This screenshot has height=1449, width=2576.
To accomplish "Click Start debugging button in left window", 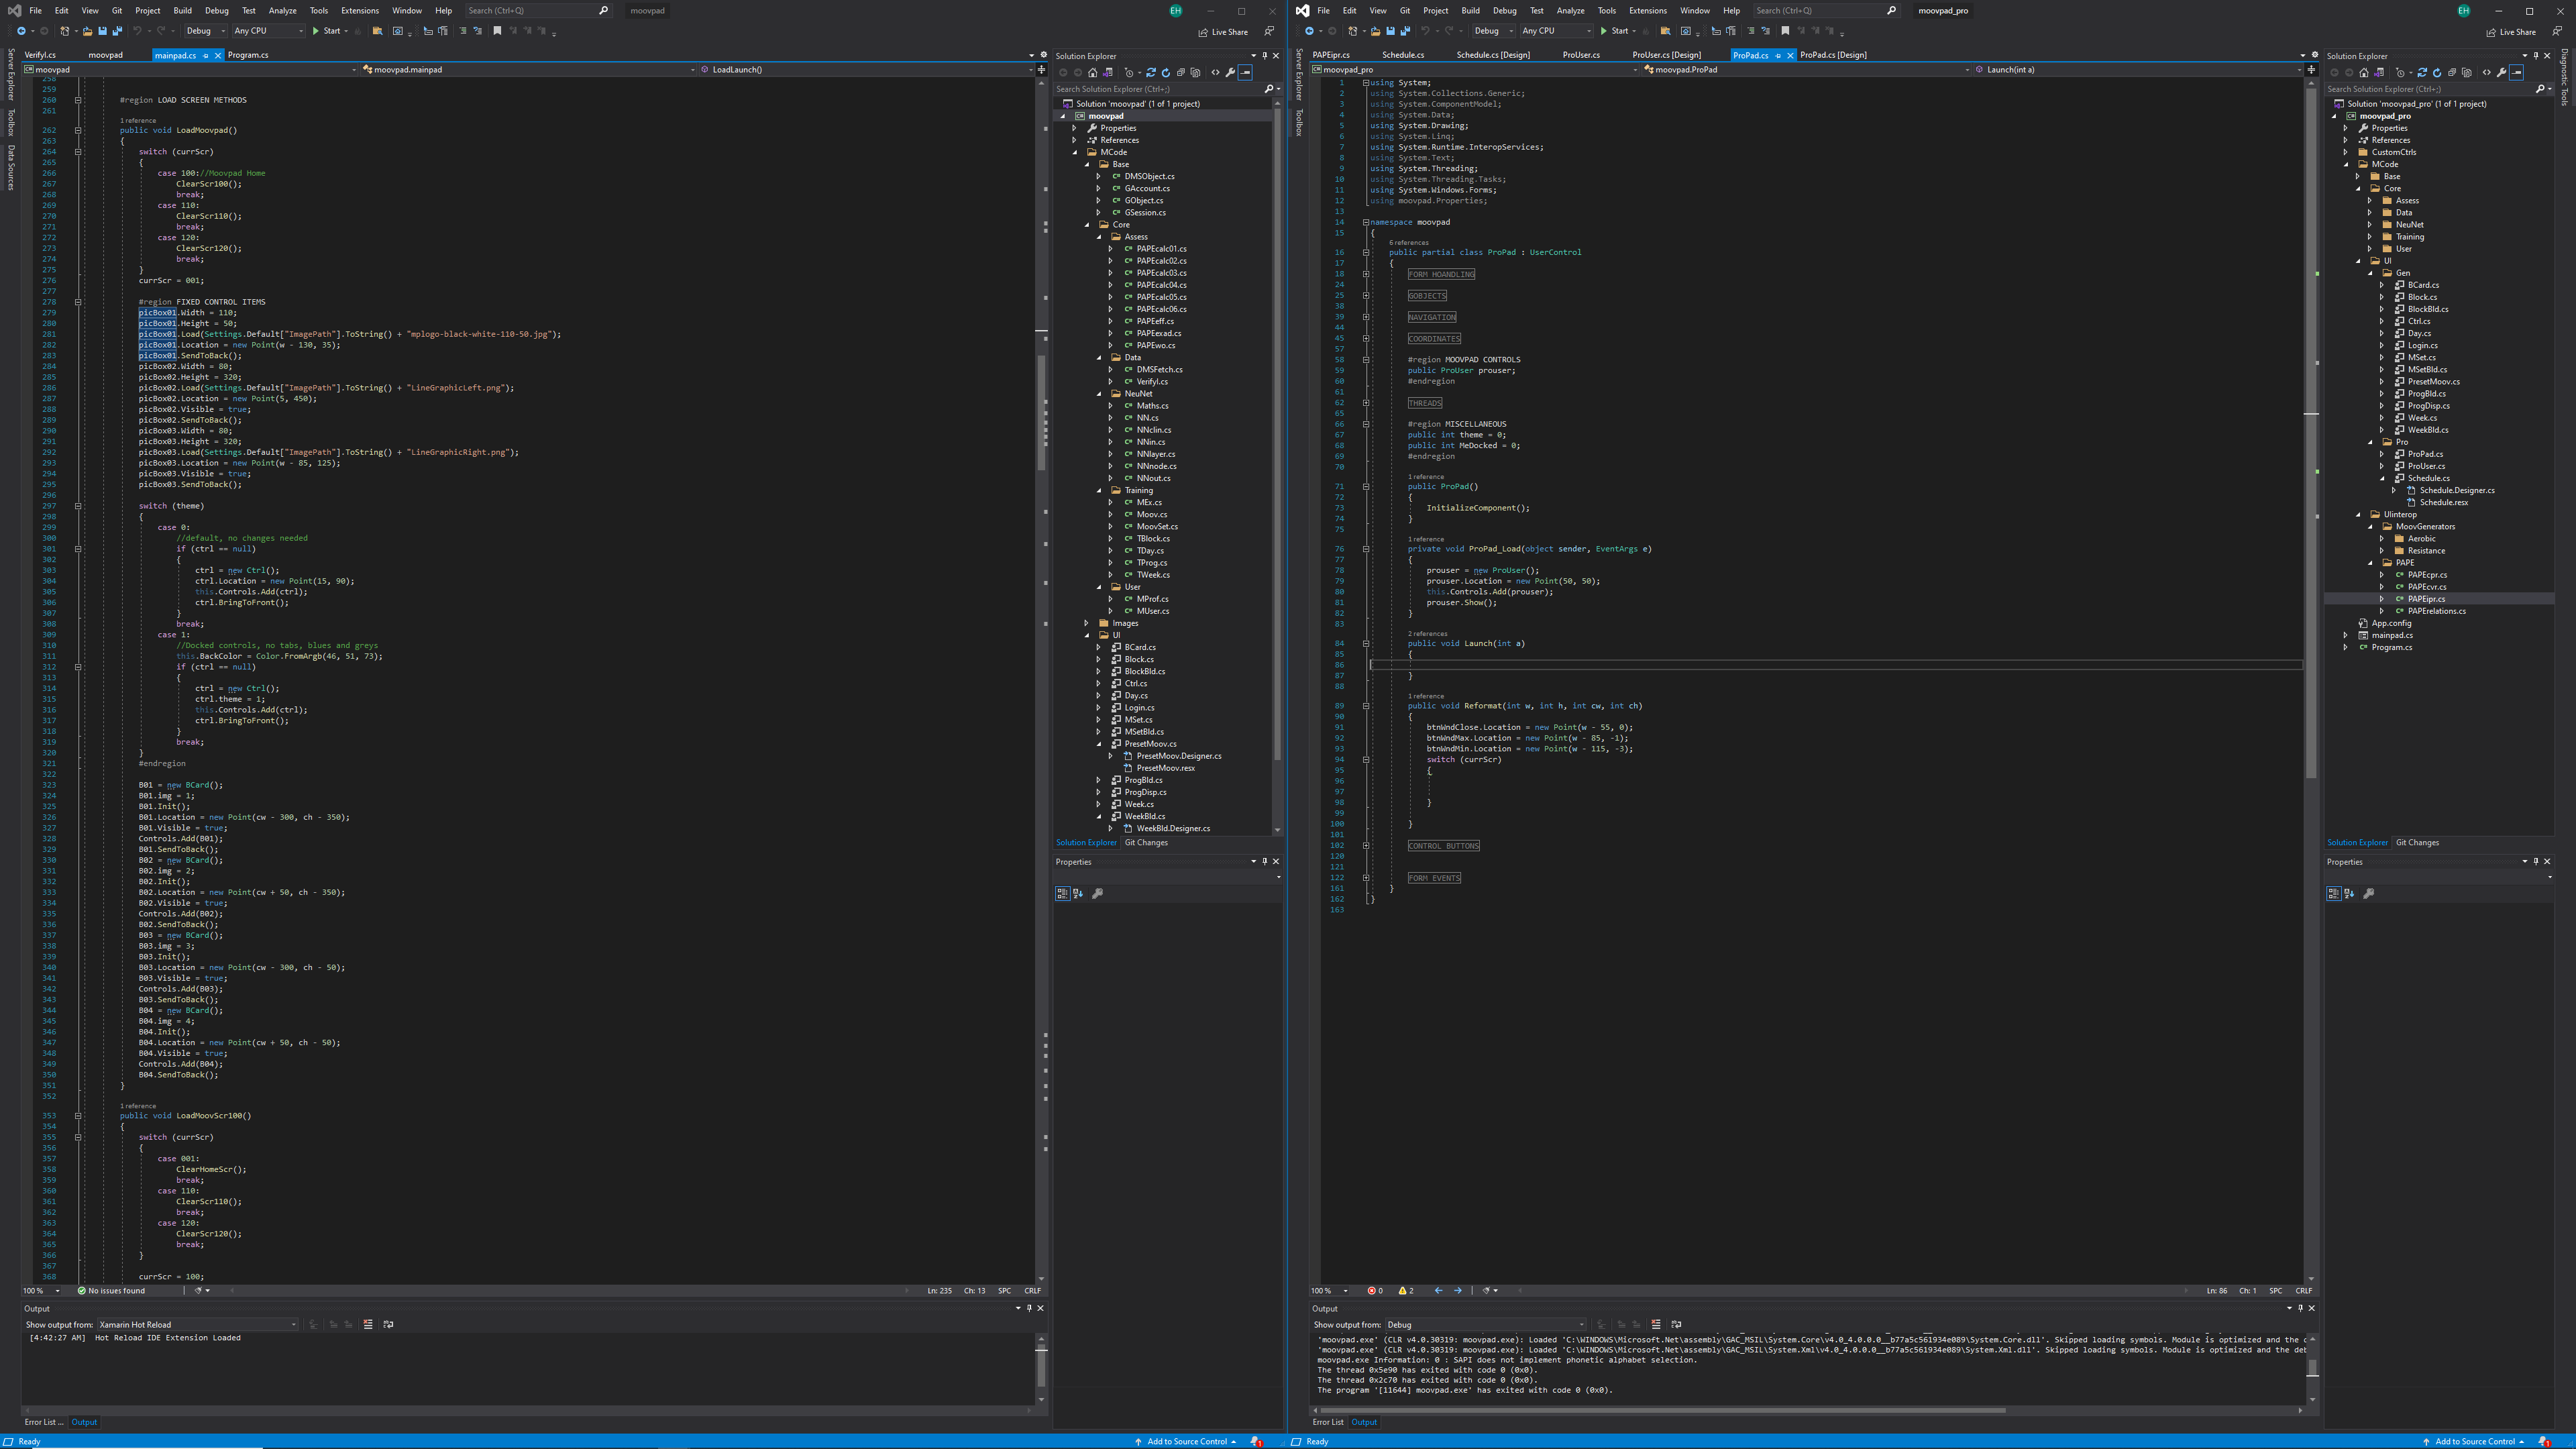I will point(326,31).
